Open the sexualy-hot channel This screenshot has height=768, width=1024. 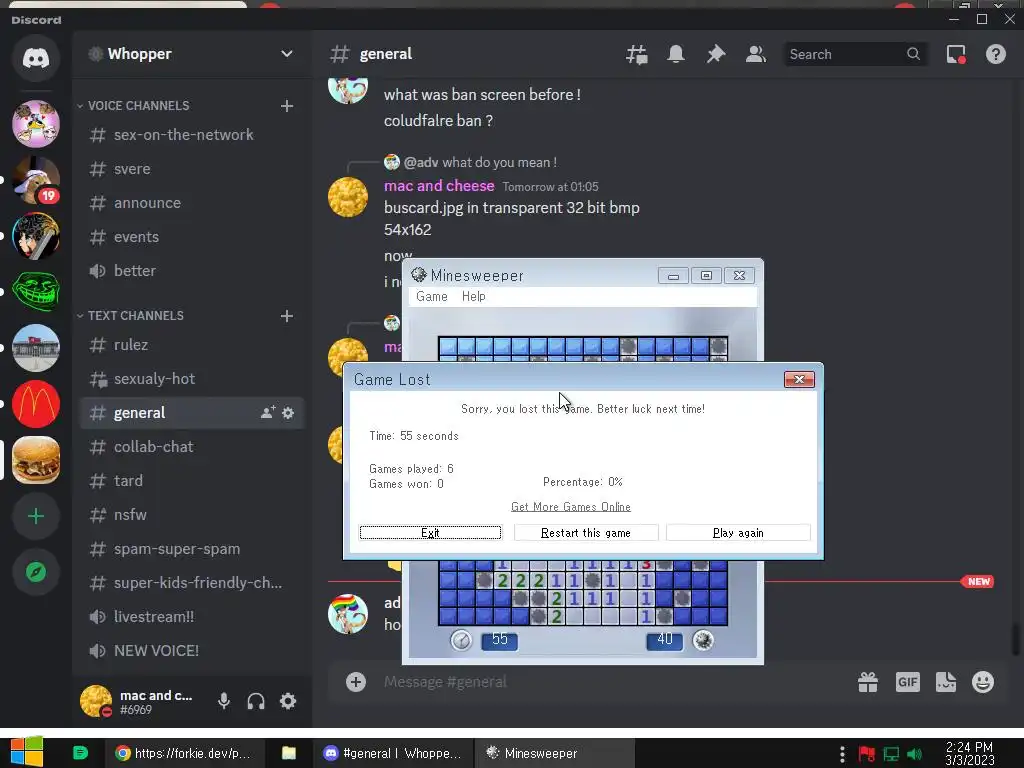click(x=191, y=379)
